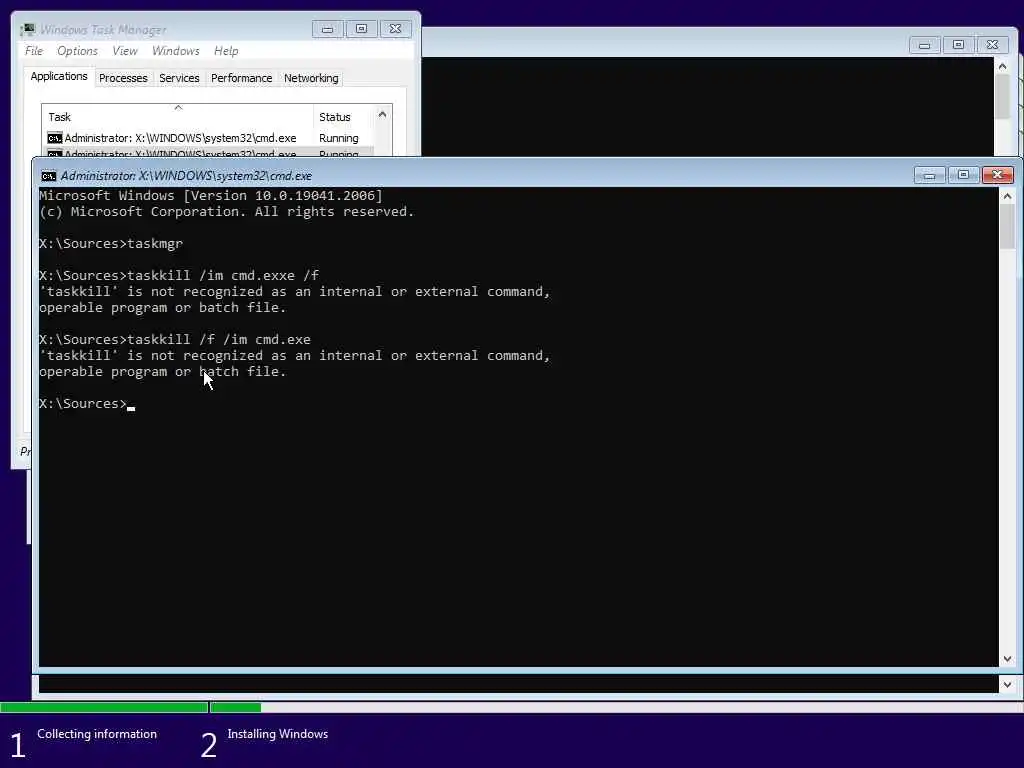This screenshot has height=768, width=1024.
Task: Select the Applications tab
Action: [59, 76]
